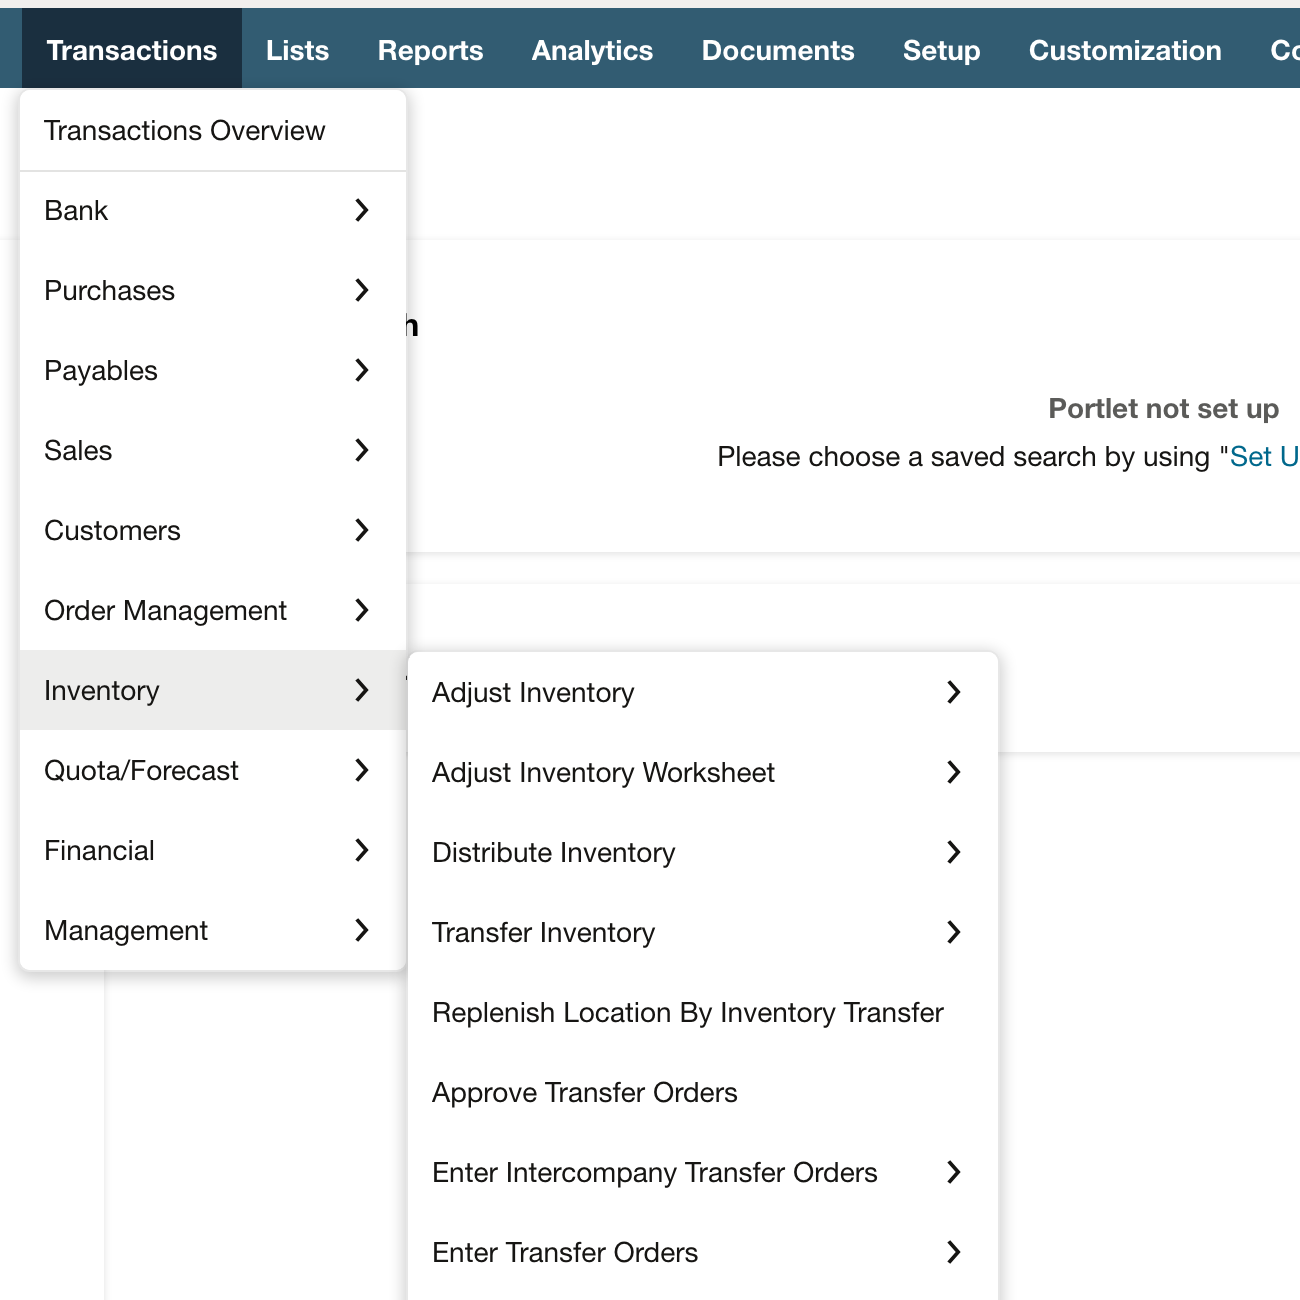
Task: Open the Documents menu
Action: [x=778, y=50]
